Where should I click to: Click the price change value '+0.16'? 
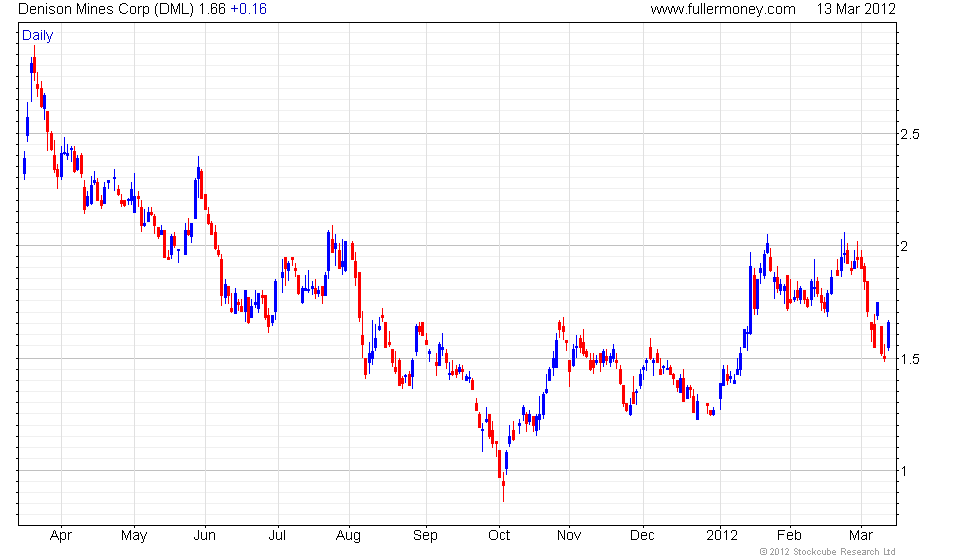click(x=248, y=9)
